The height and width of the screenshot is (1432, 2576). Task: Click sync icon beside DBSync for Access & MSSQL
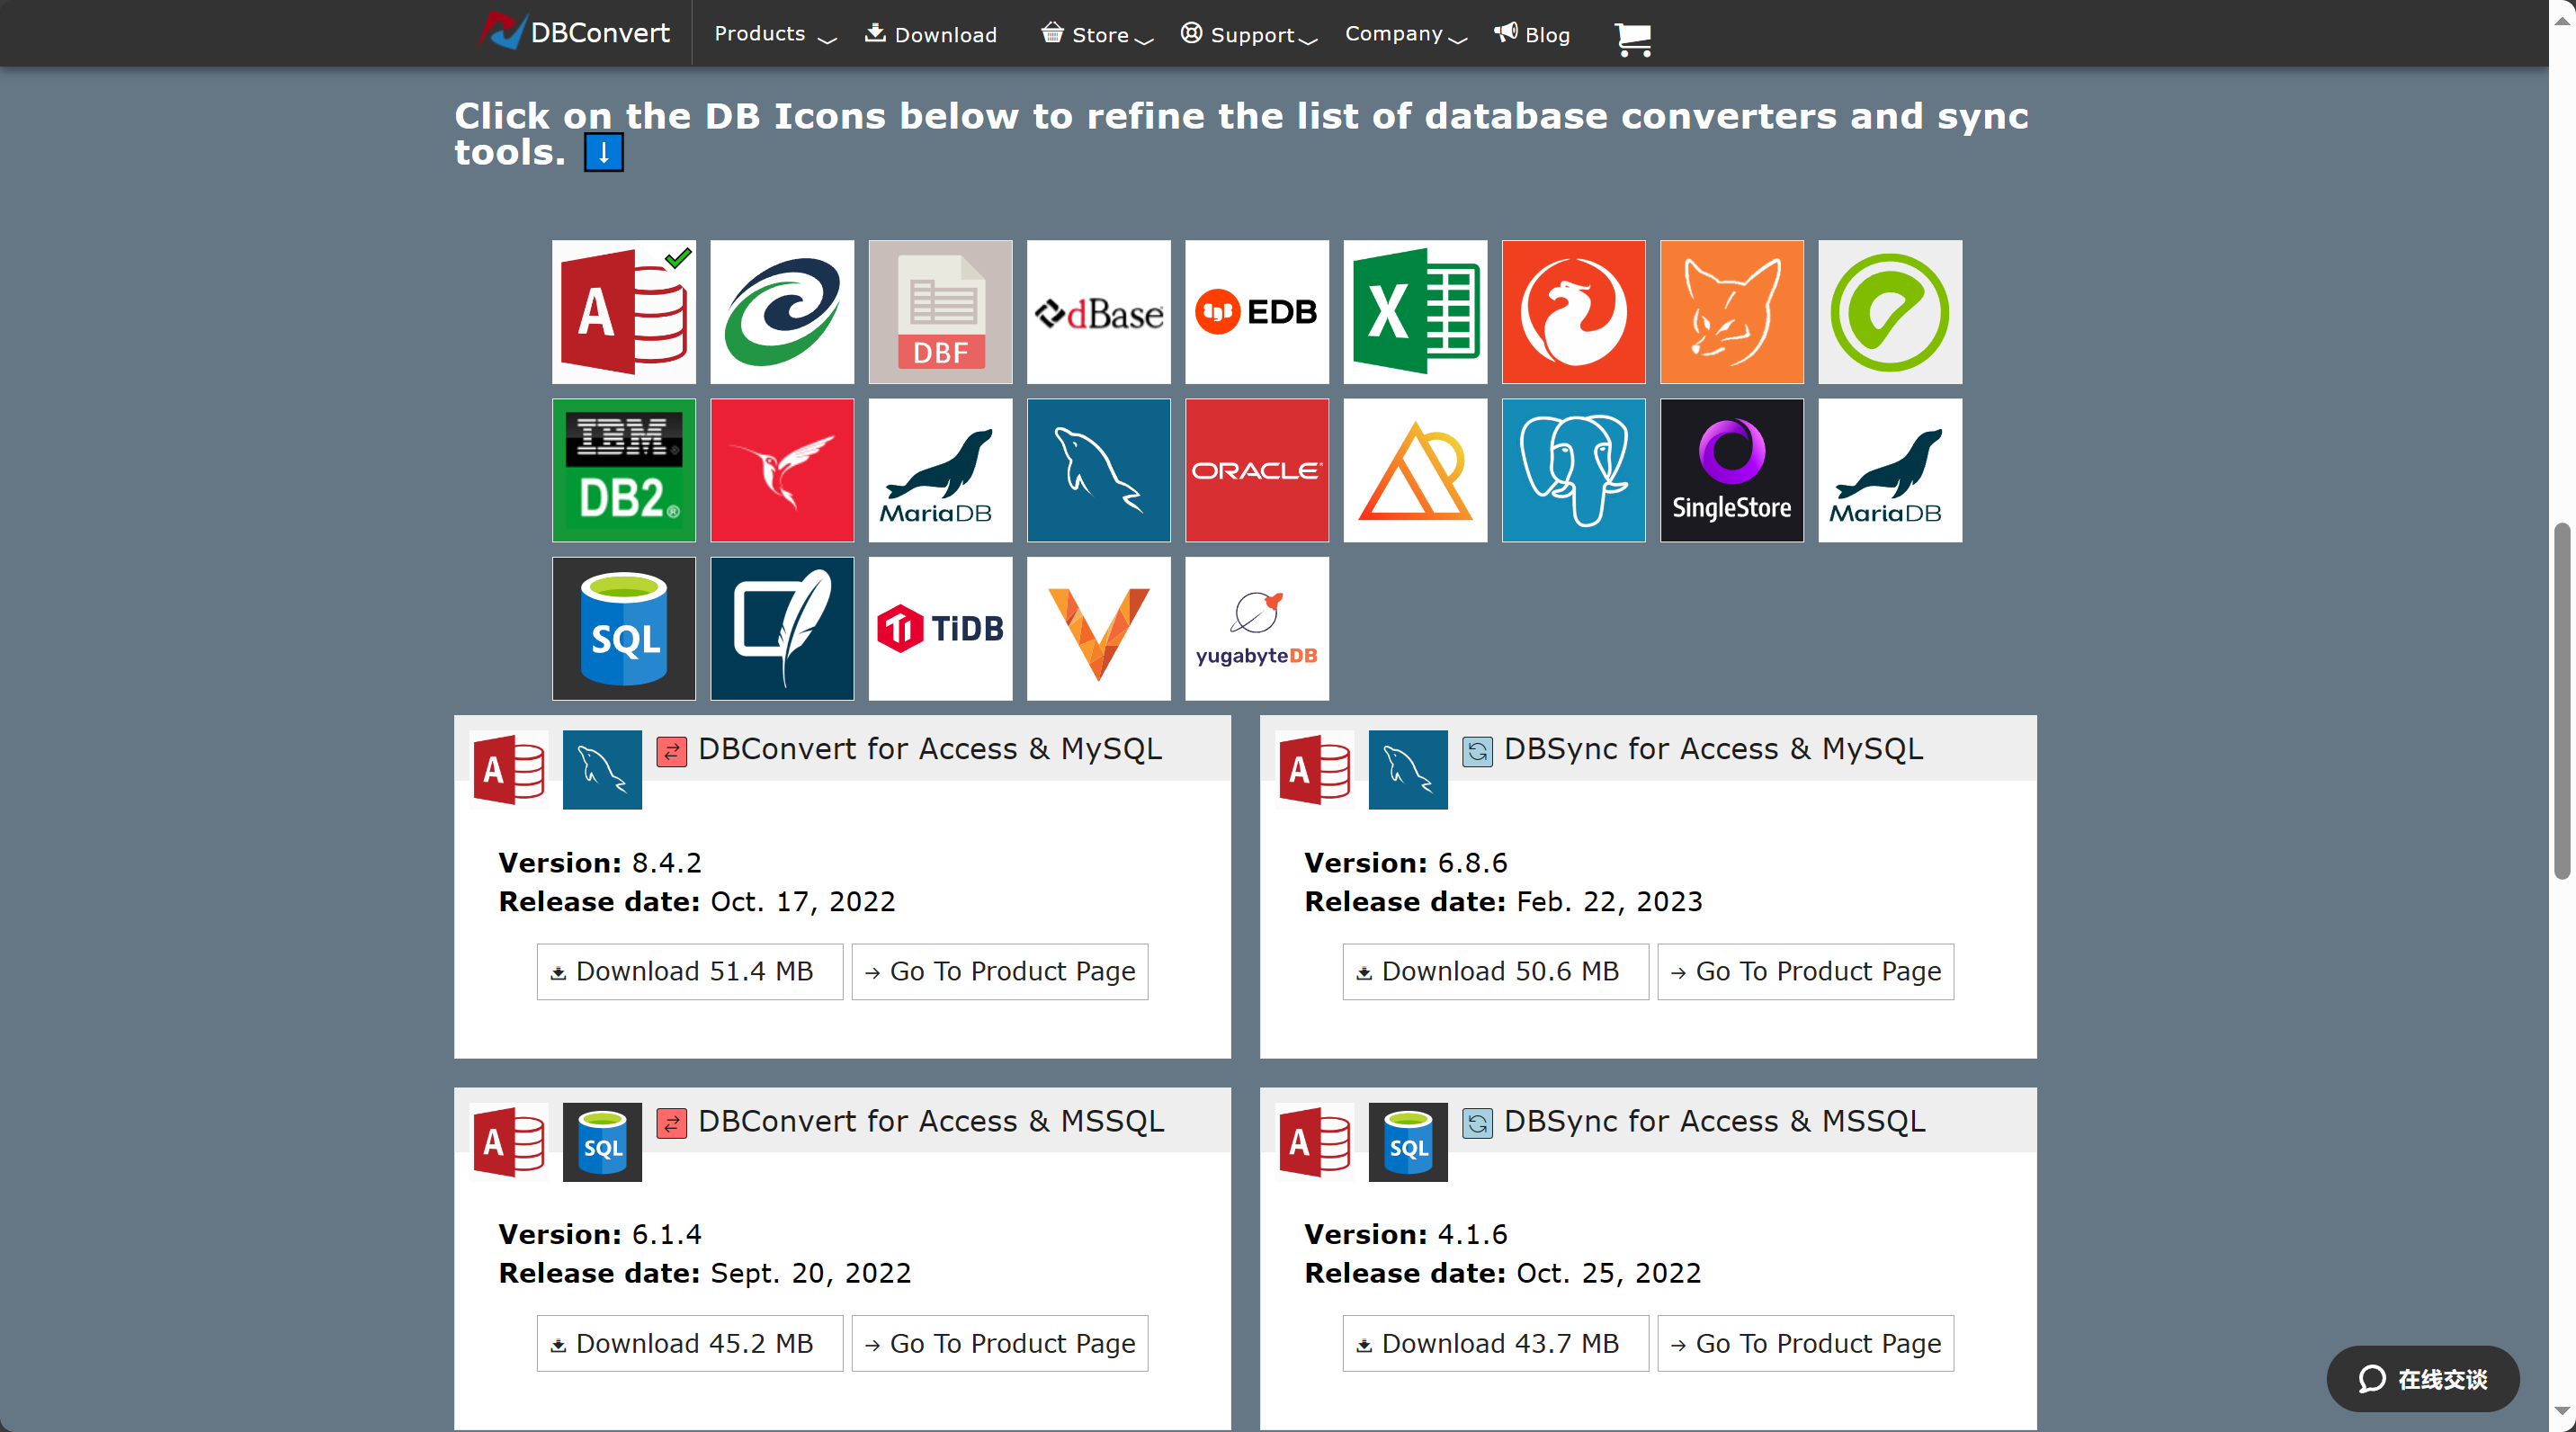point(1477,1123)
